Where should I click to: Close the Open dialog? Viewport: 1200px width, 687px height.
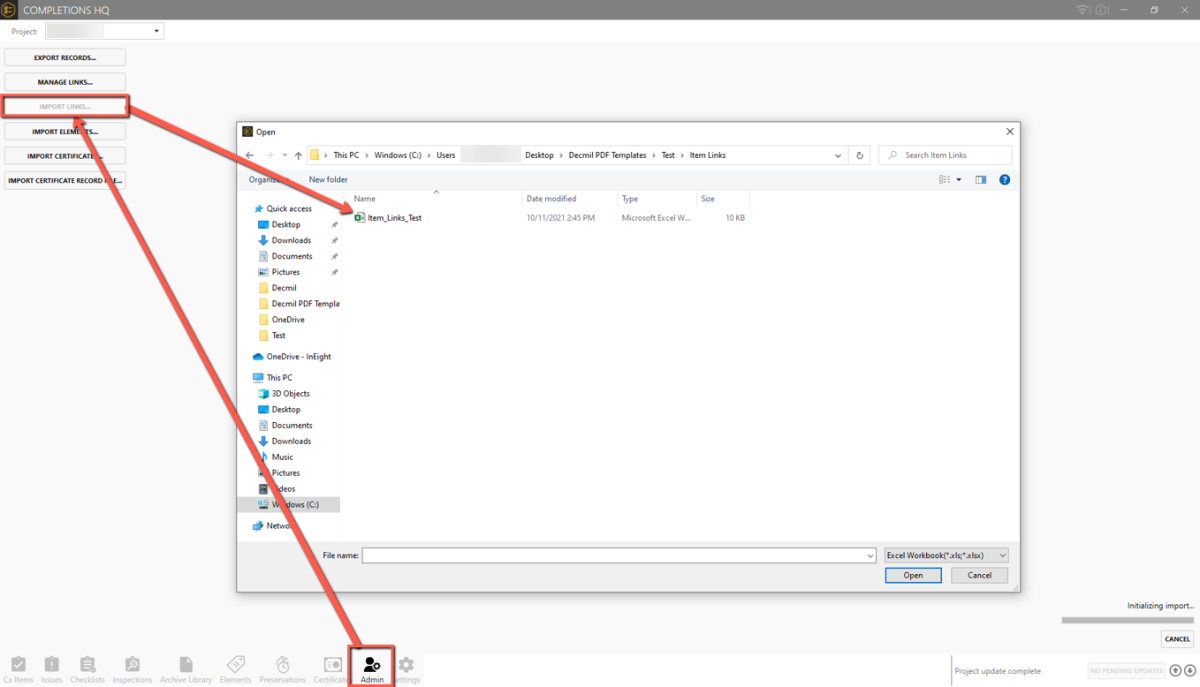(x=1010, y=131)
